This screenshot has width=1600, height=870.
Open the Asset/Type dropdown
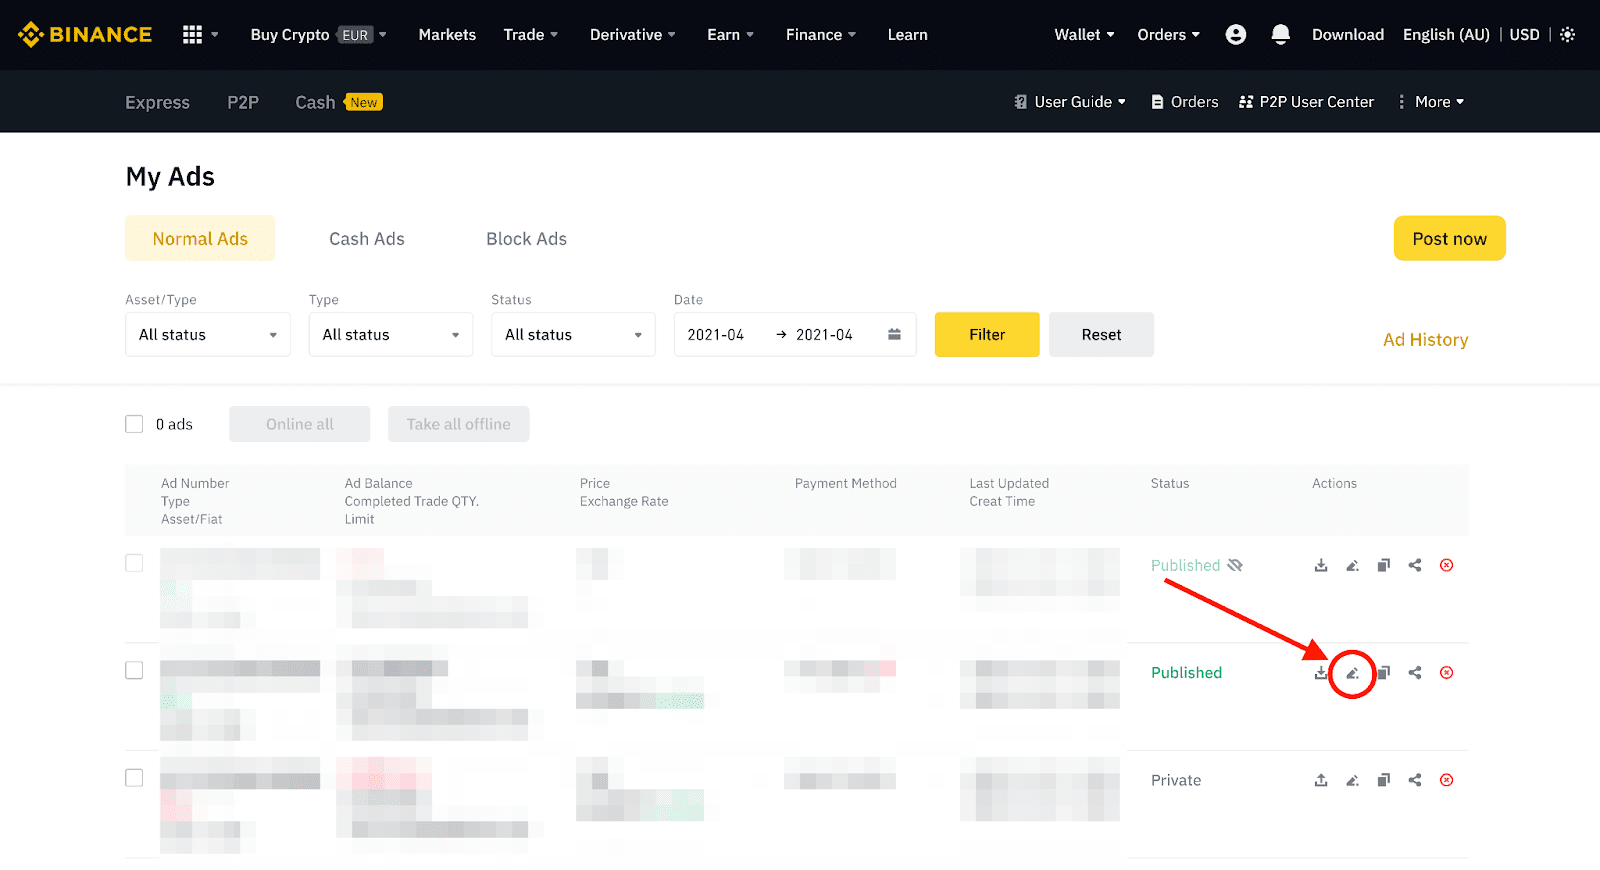click(208, 334)
